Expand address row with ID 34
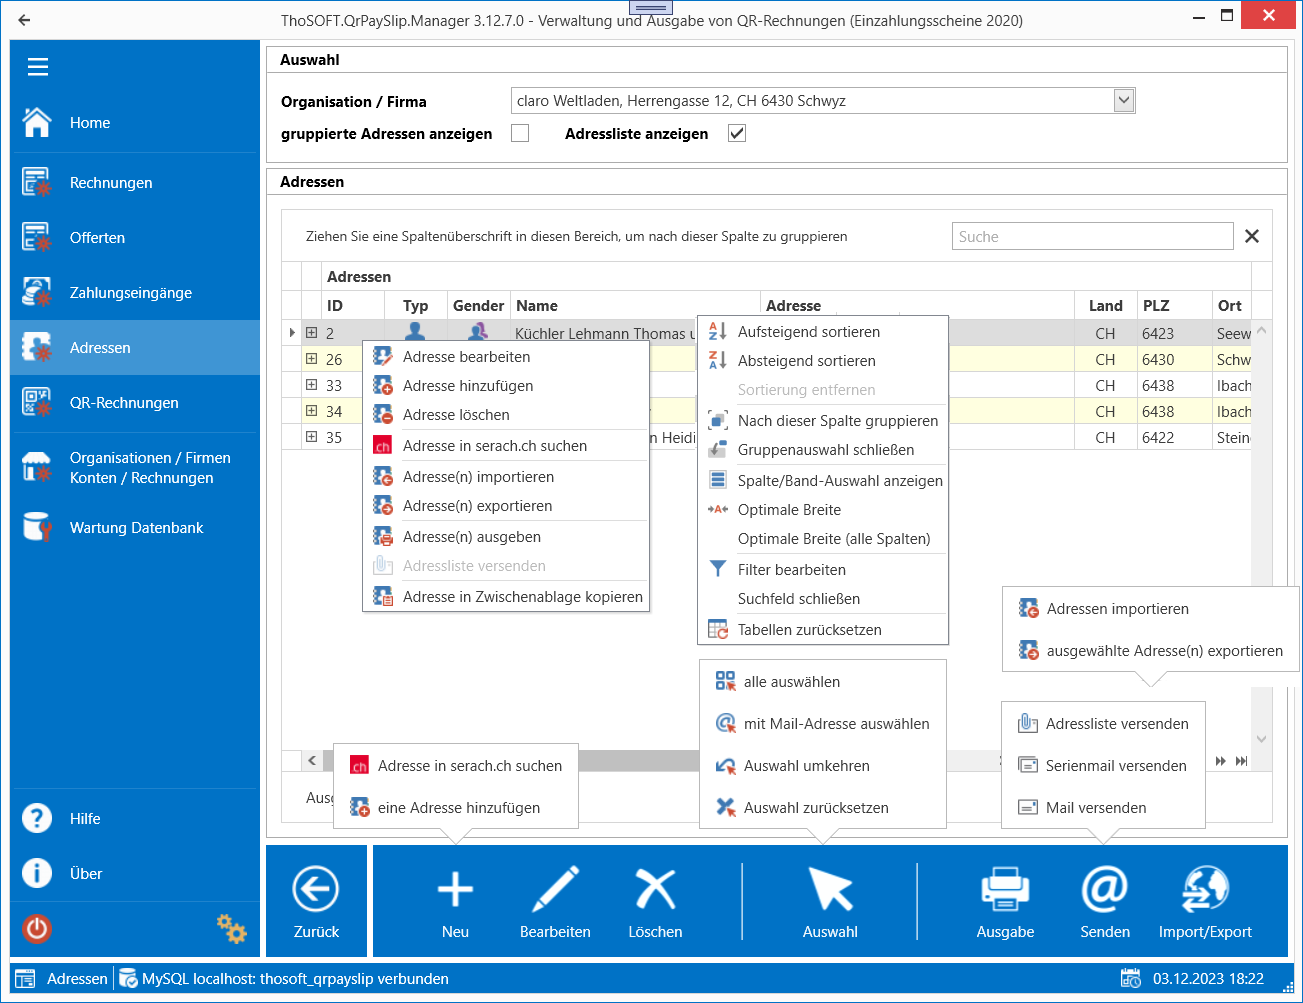The image size is (1303, 1003). coord(311,411)
